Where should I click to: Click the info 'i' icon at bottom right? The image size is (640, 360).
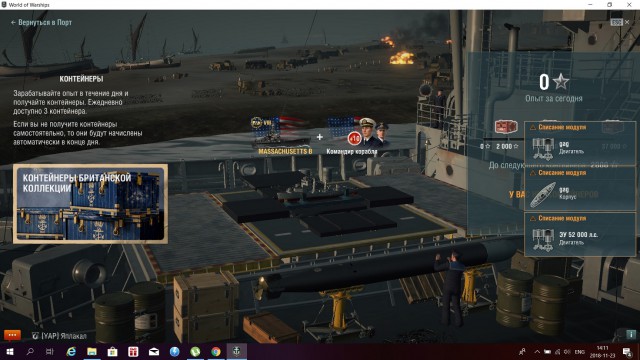click(631, 335)
